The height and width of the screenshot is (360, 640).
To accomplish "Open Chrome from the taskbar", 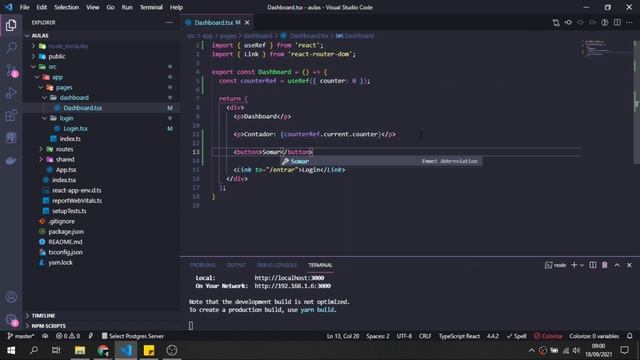I will 103,350.
